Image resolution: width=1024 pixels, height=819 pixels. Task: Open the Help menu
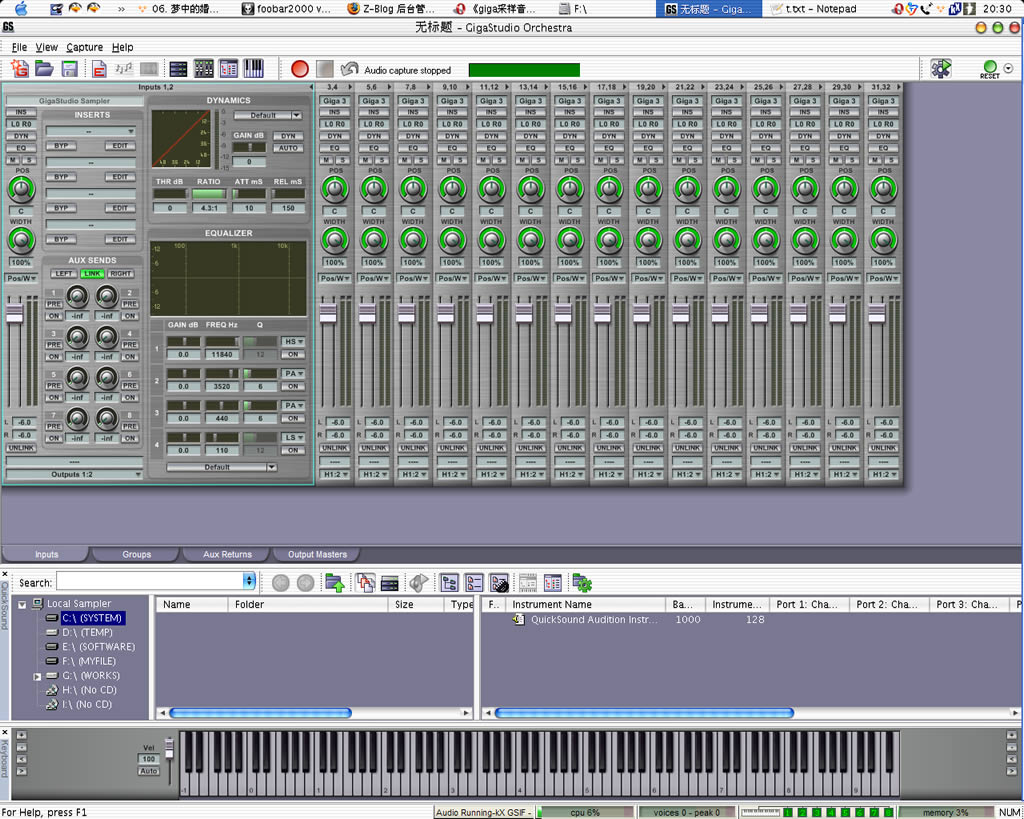point(122,47)
